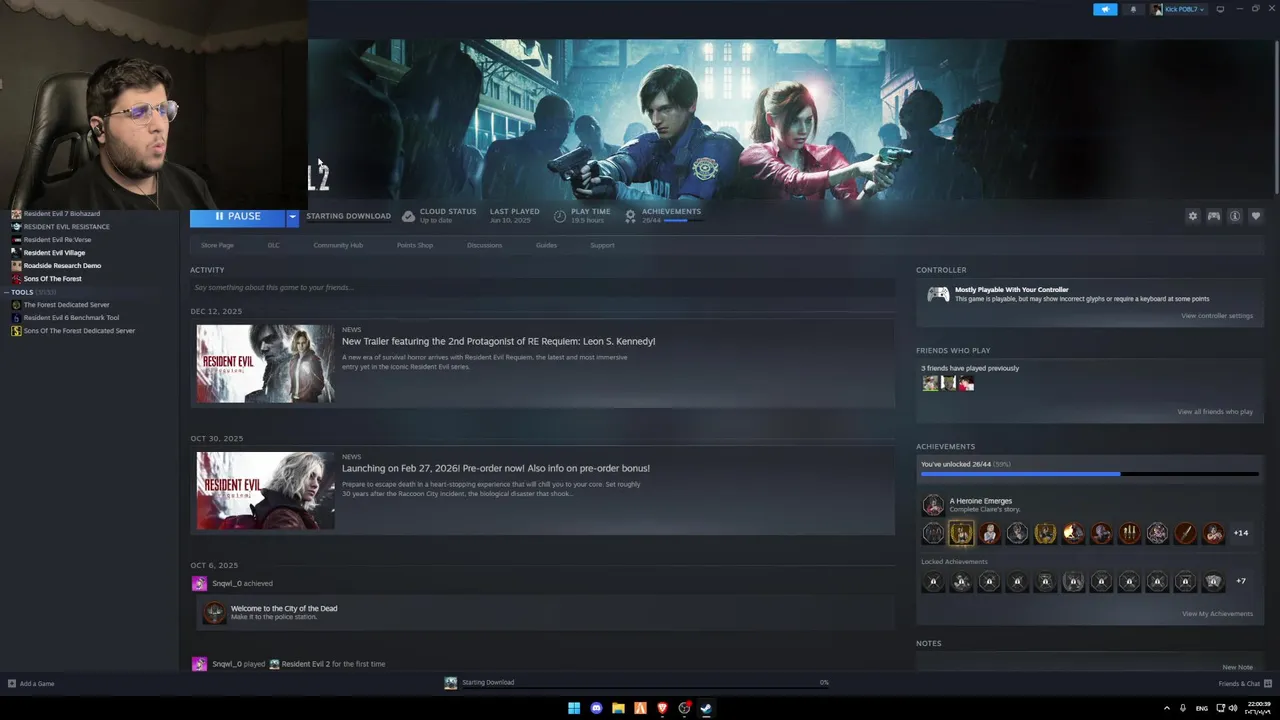Click the triple knives unlocked achievement icon

[x=1129, y=533]
